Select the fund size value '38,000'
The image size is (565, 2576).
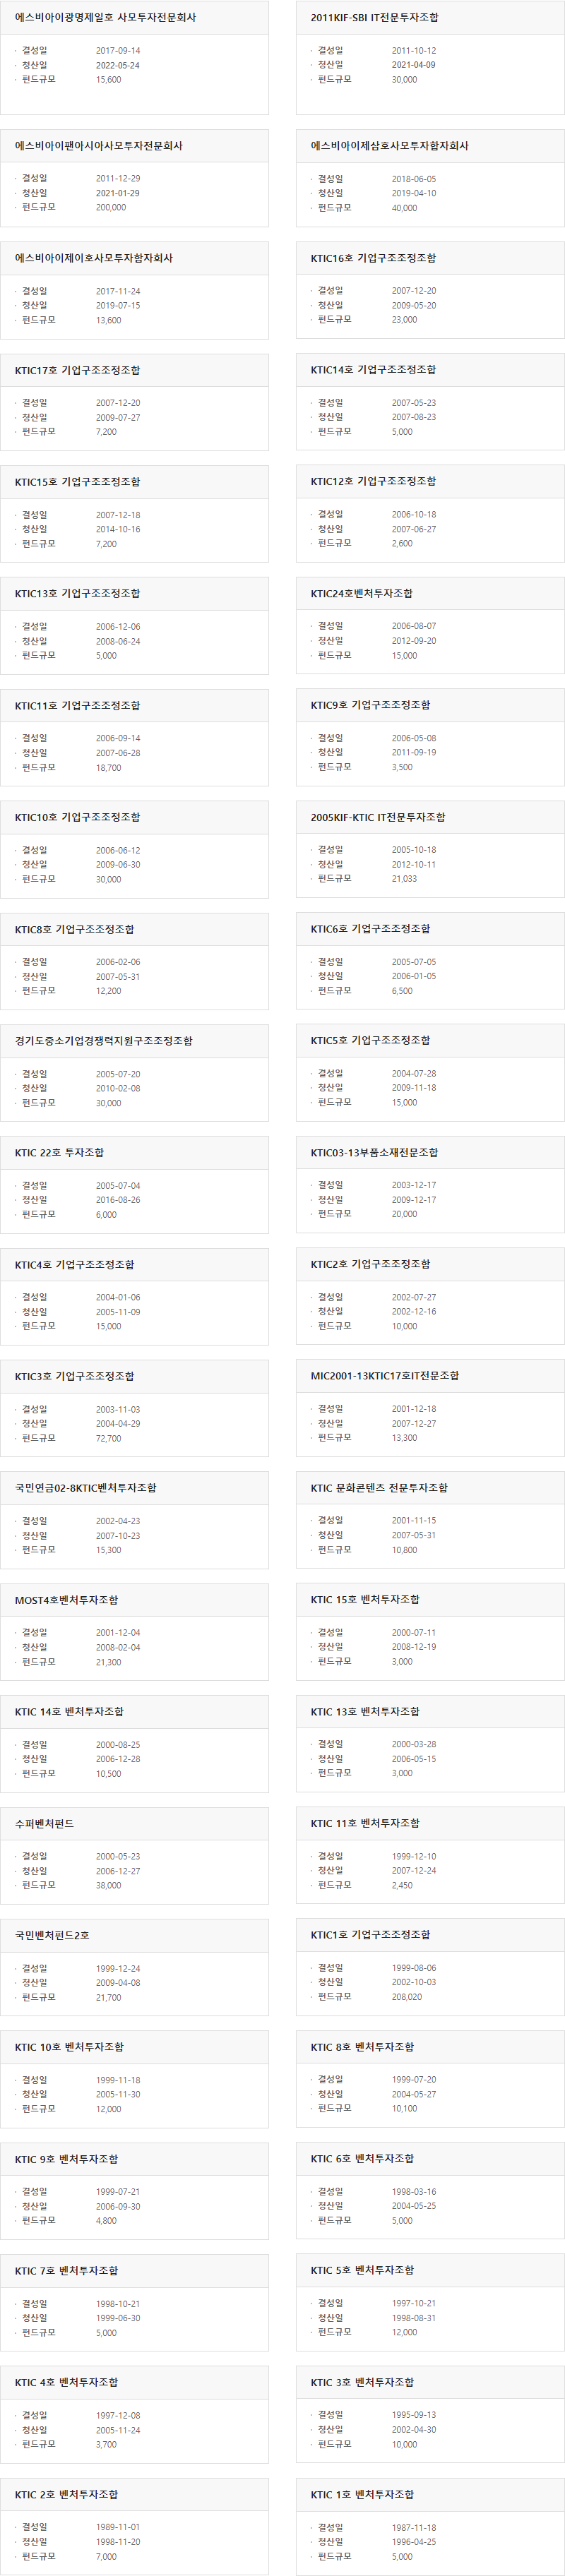108,1884
